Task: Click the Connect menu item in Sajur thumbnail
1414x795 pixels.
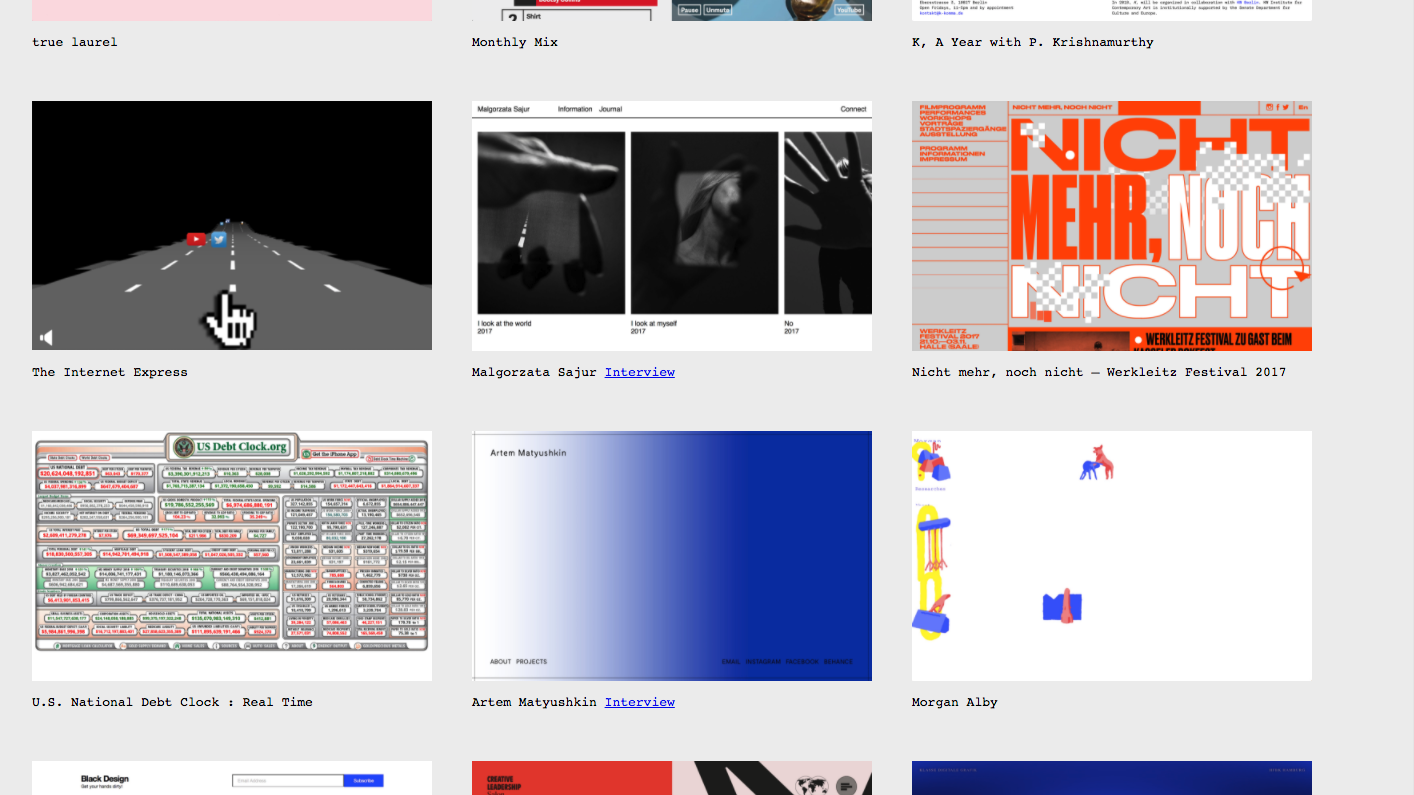Action: (853, 109)
